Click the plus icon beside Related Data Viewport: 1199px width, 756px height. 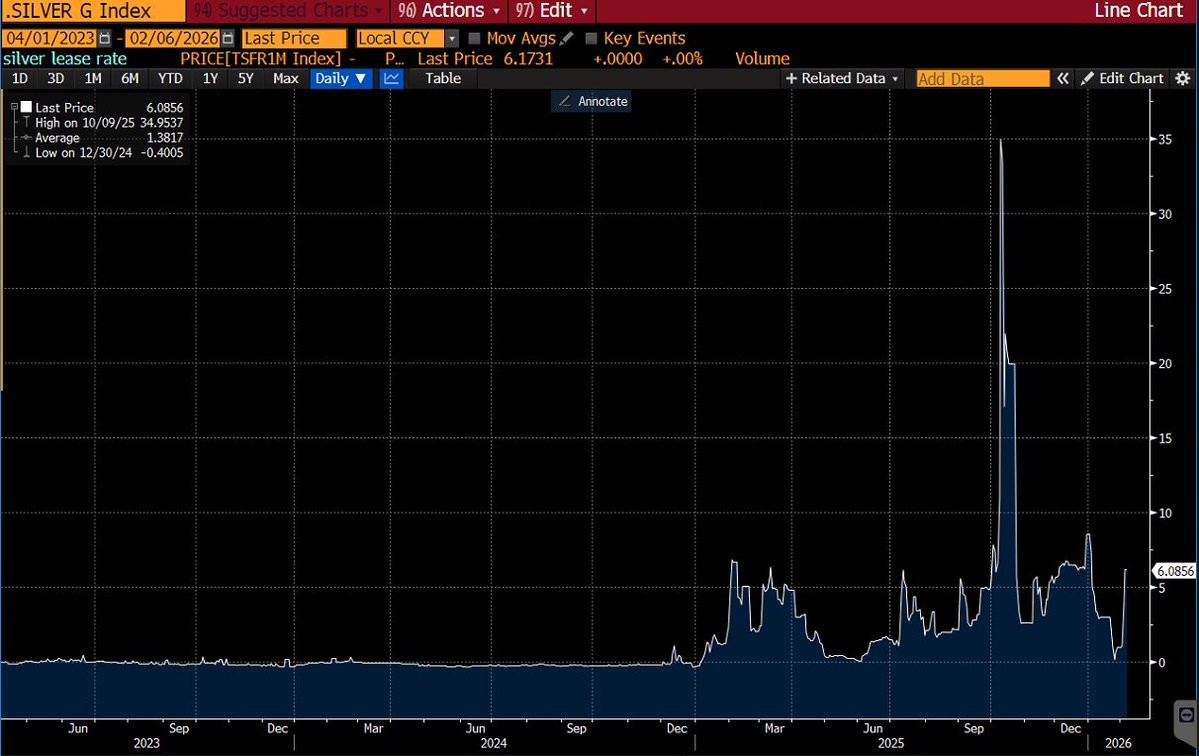click(793, 78)
